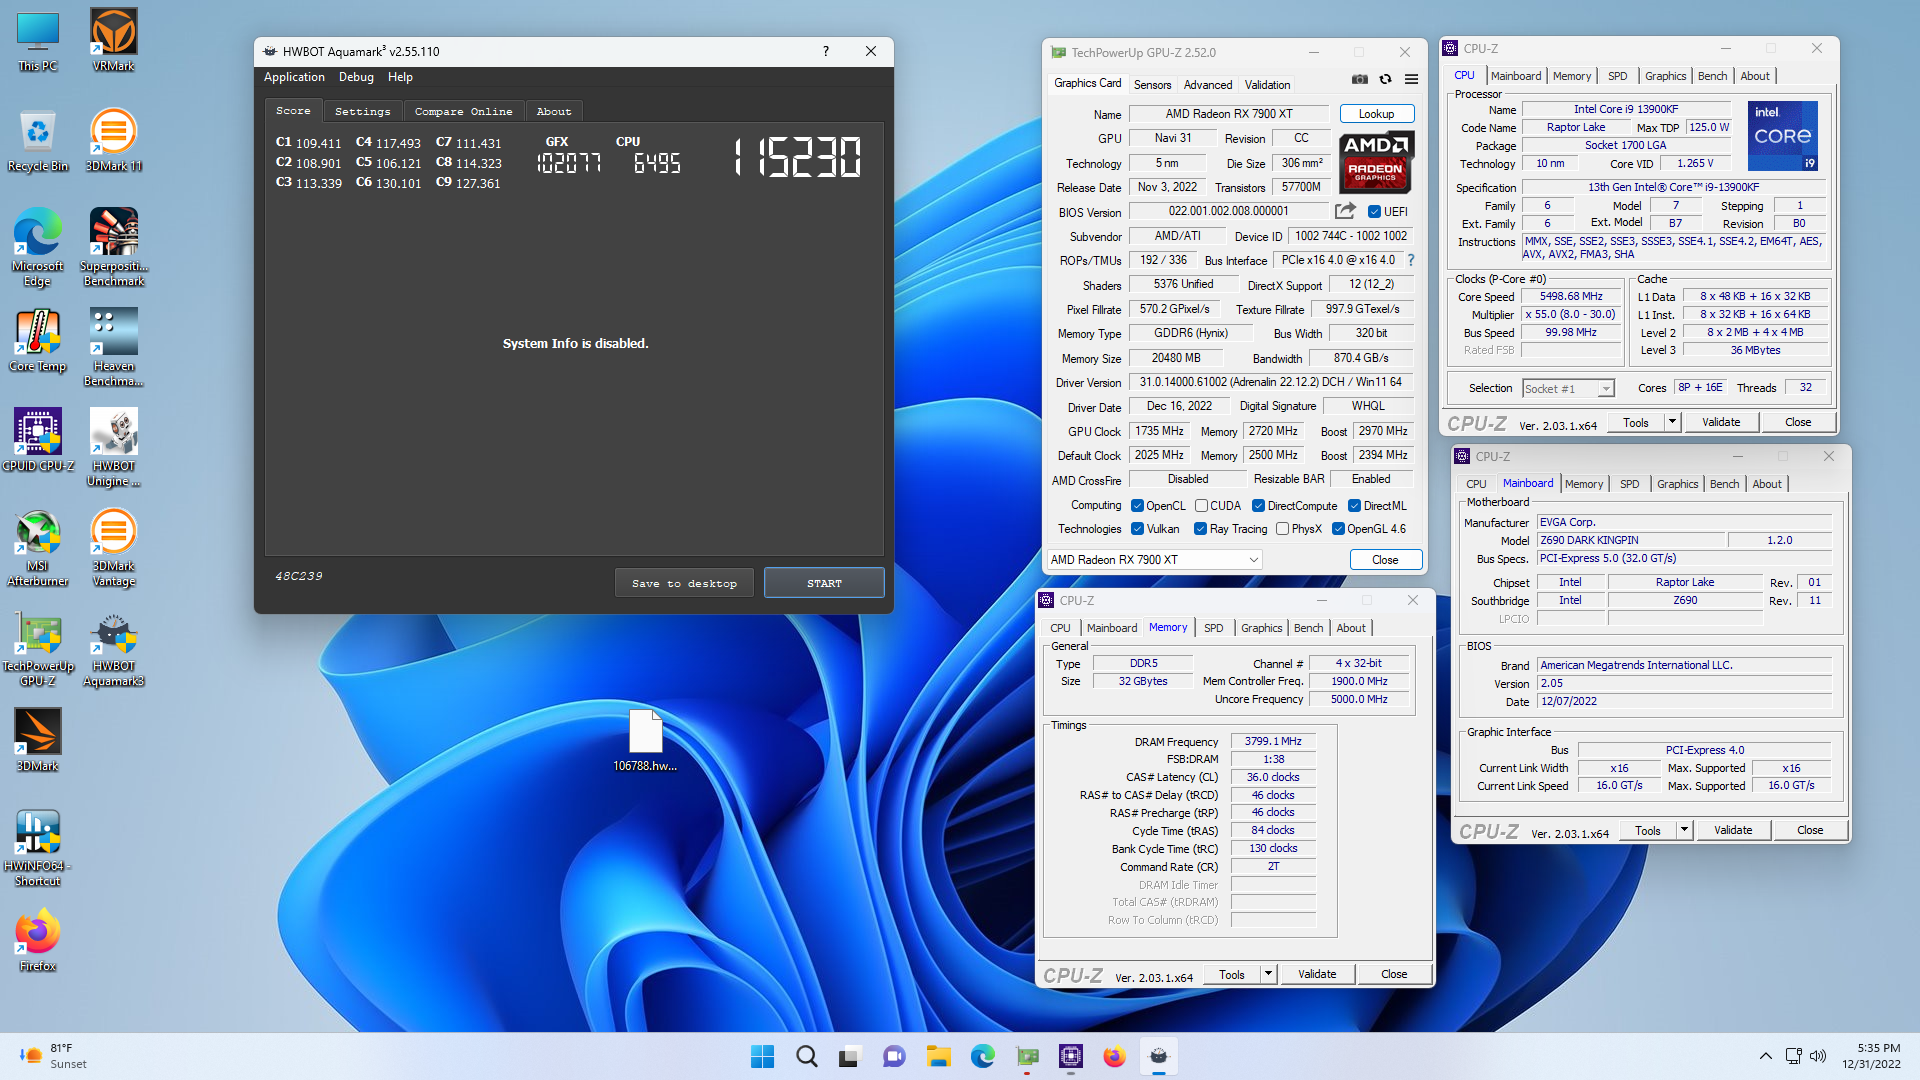
Task: Expand the AMD Radeon RX 7900 XT GPU dropdown
Action: pyautogui.click(x=1154, y=560)
